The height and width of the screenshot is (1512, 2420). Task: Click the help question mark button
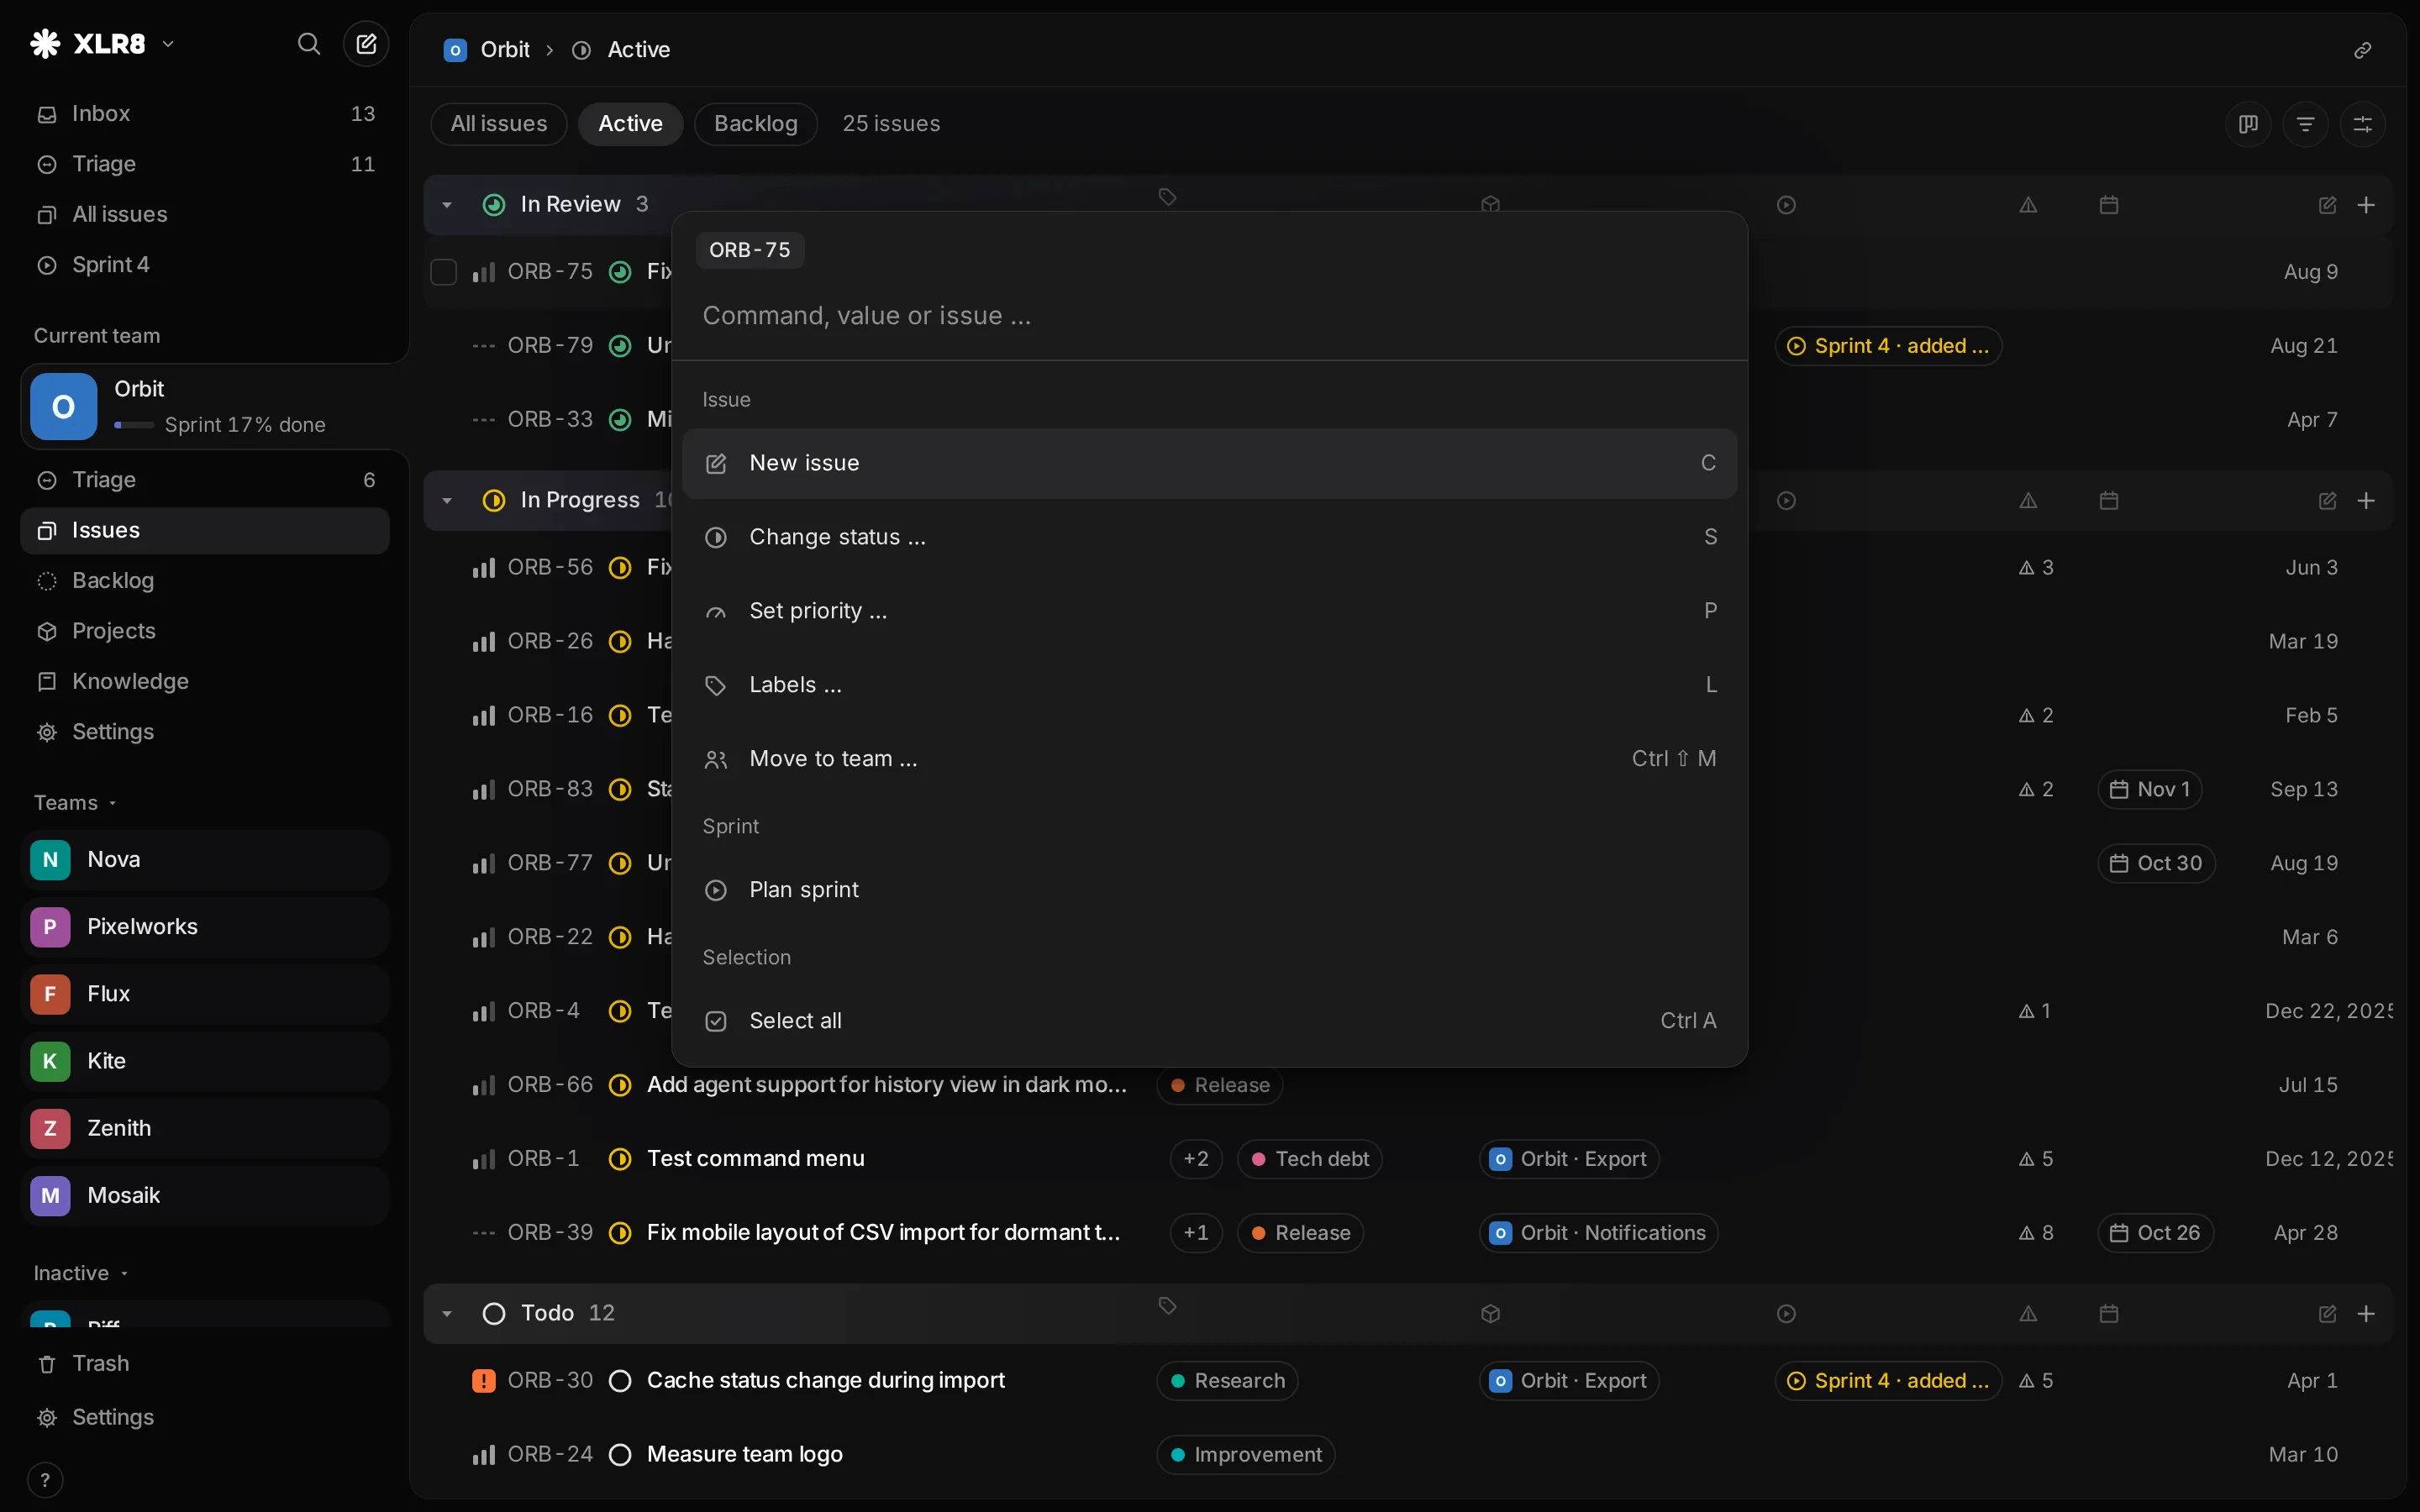point(45,1480)
